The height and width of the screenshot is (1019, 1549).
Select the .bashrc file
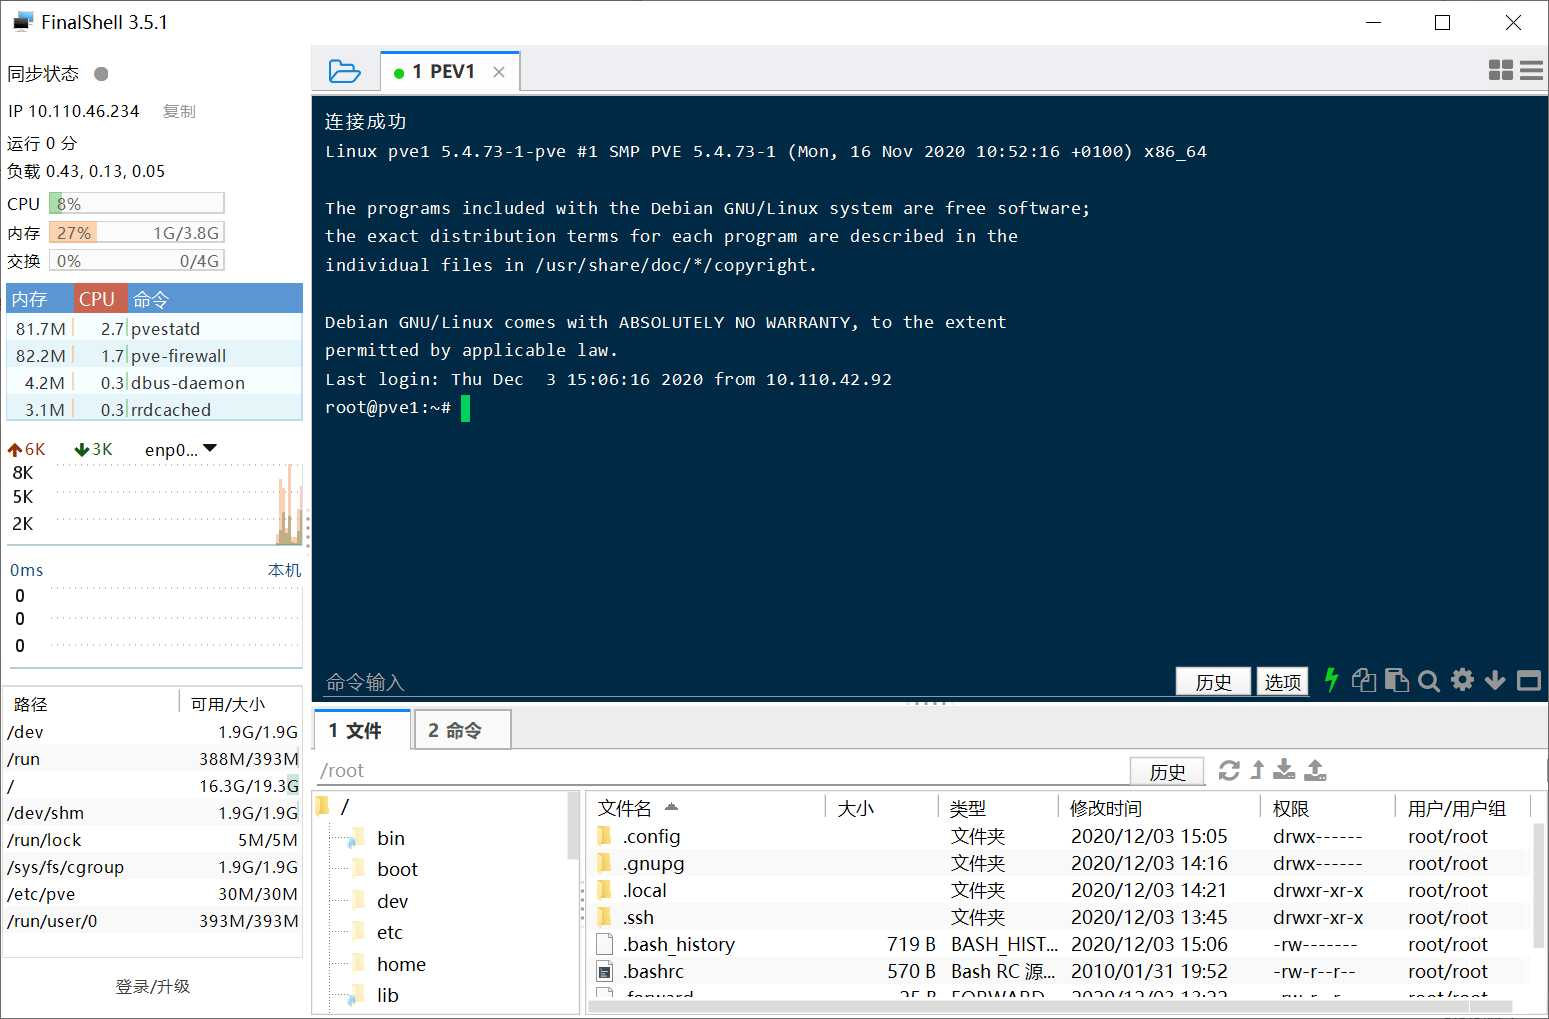click(x=1059, y=971)
